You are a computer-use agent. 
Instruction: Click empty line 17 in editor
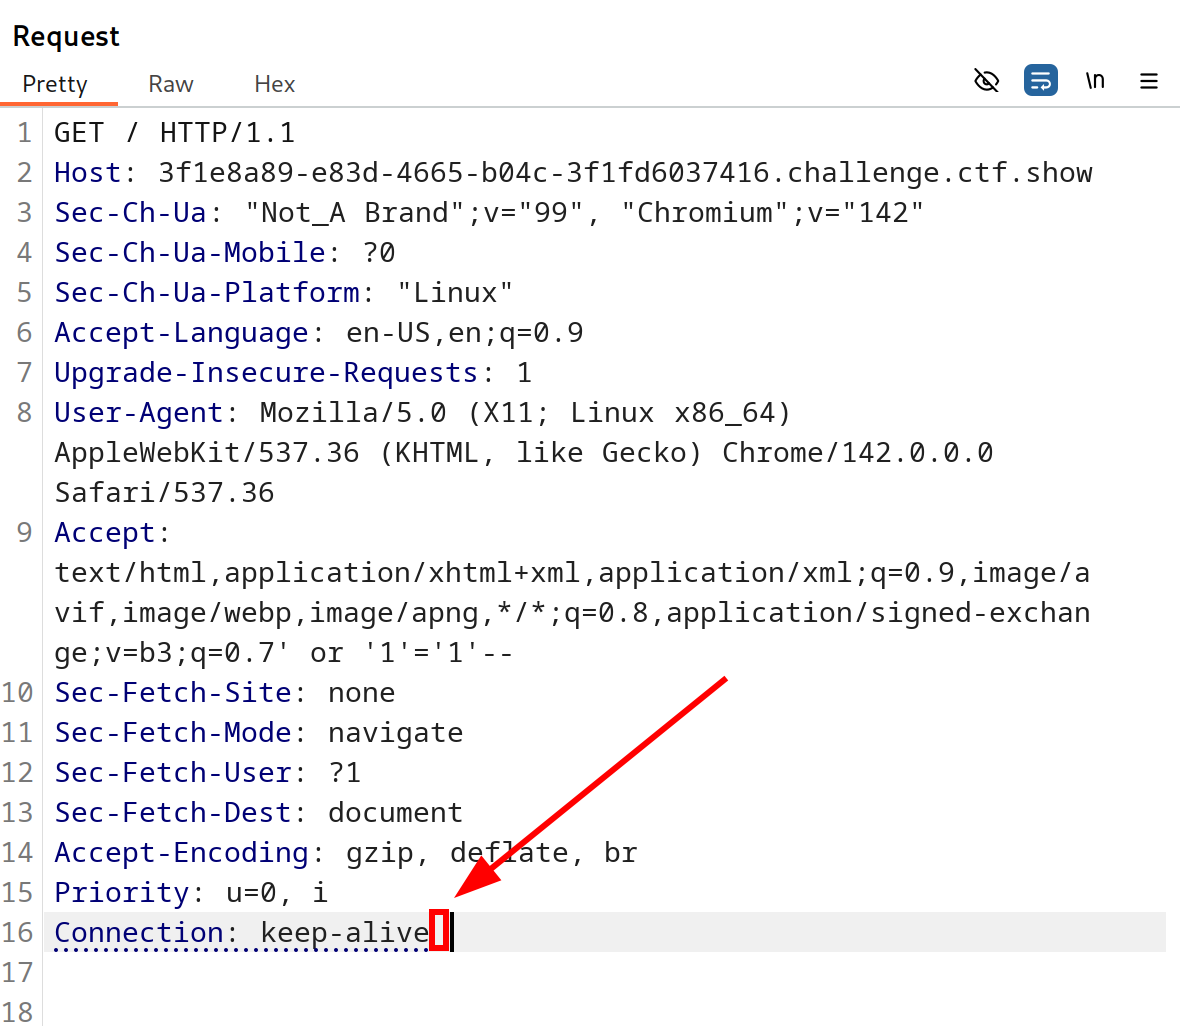400,973
